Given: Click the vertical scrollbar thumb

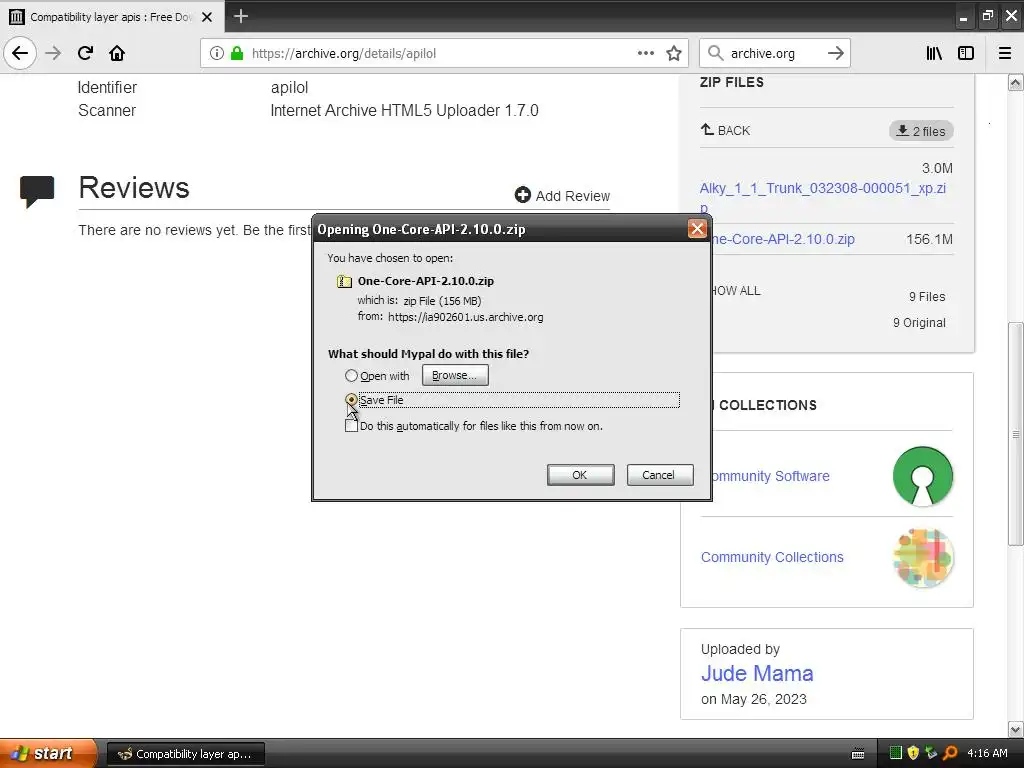Looking at the screenshot, I should click(1016, 434).
